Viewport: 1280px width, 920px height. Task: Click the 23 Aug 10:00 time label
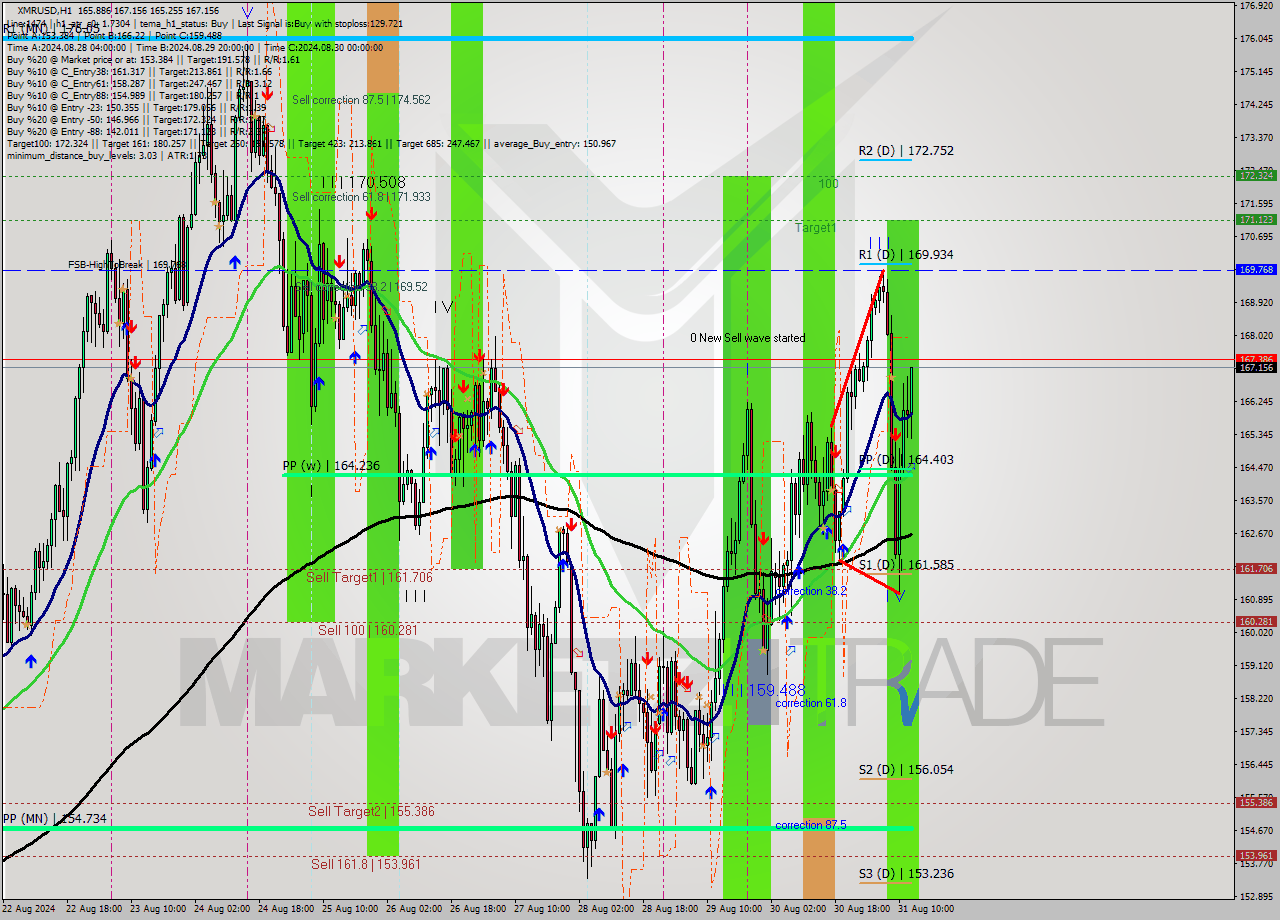[x=158, y=909]
